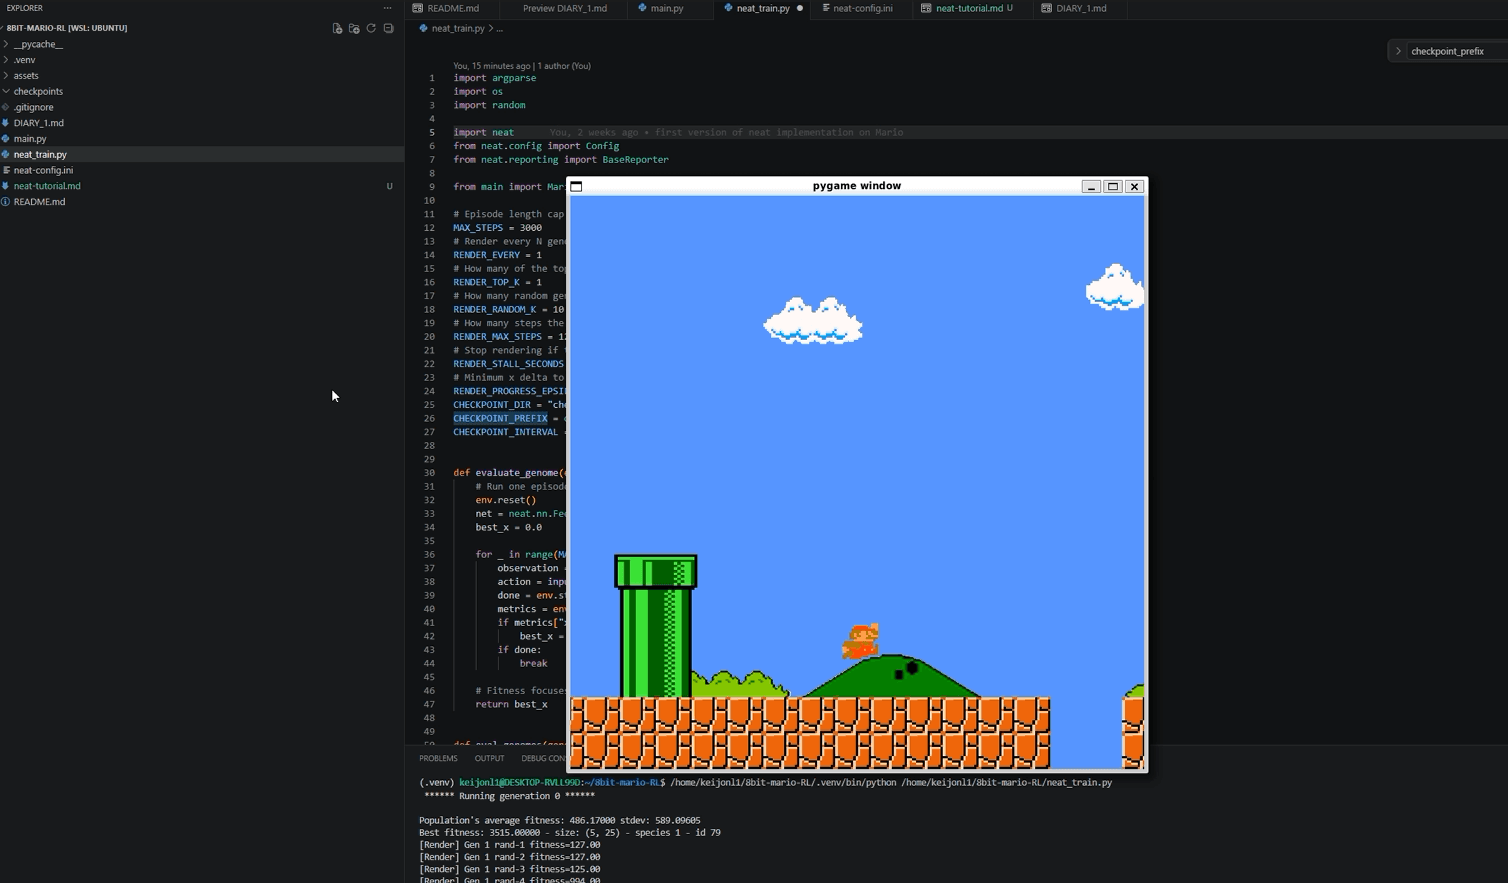Click the info icon beside README.md in Explorer
The image size is (1508, 883).
point(6,202)
